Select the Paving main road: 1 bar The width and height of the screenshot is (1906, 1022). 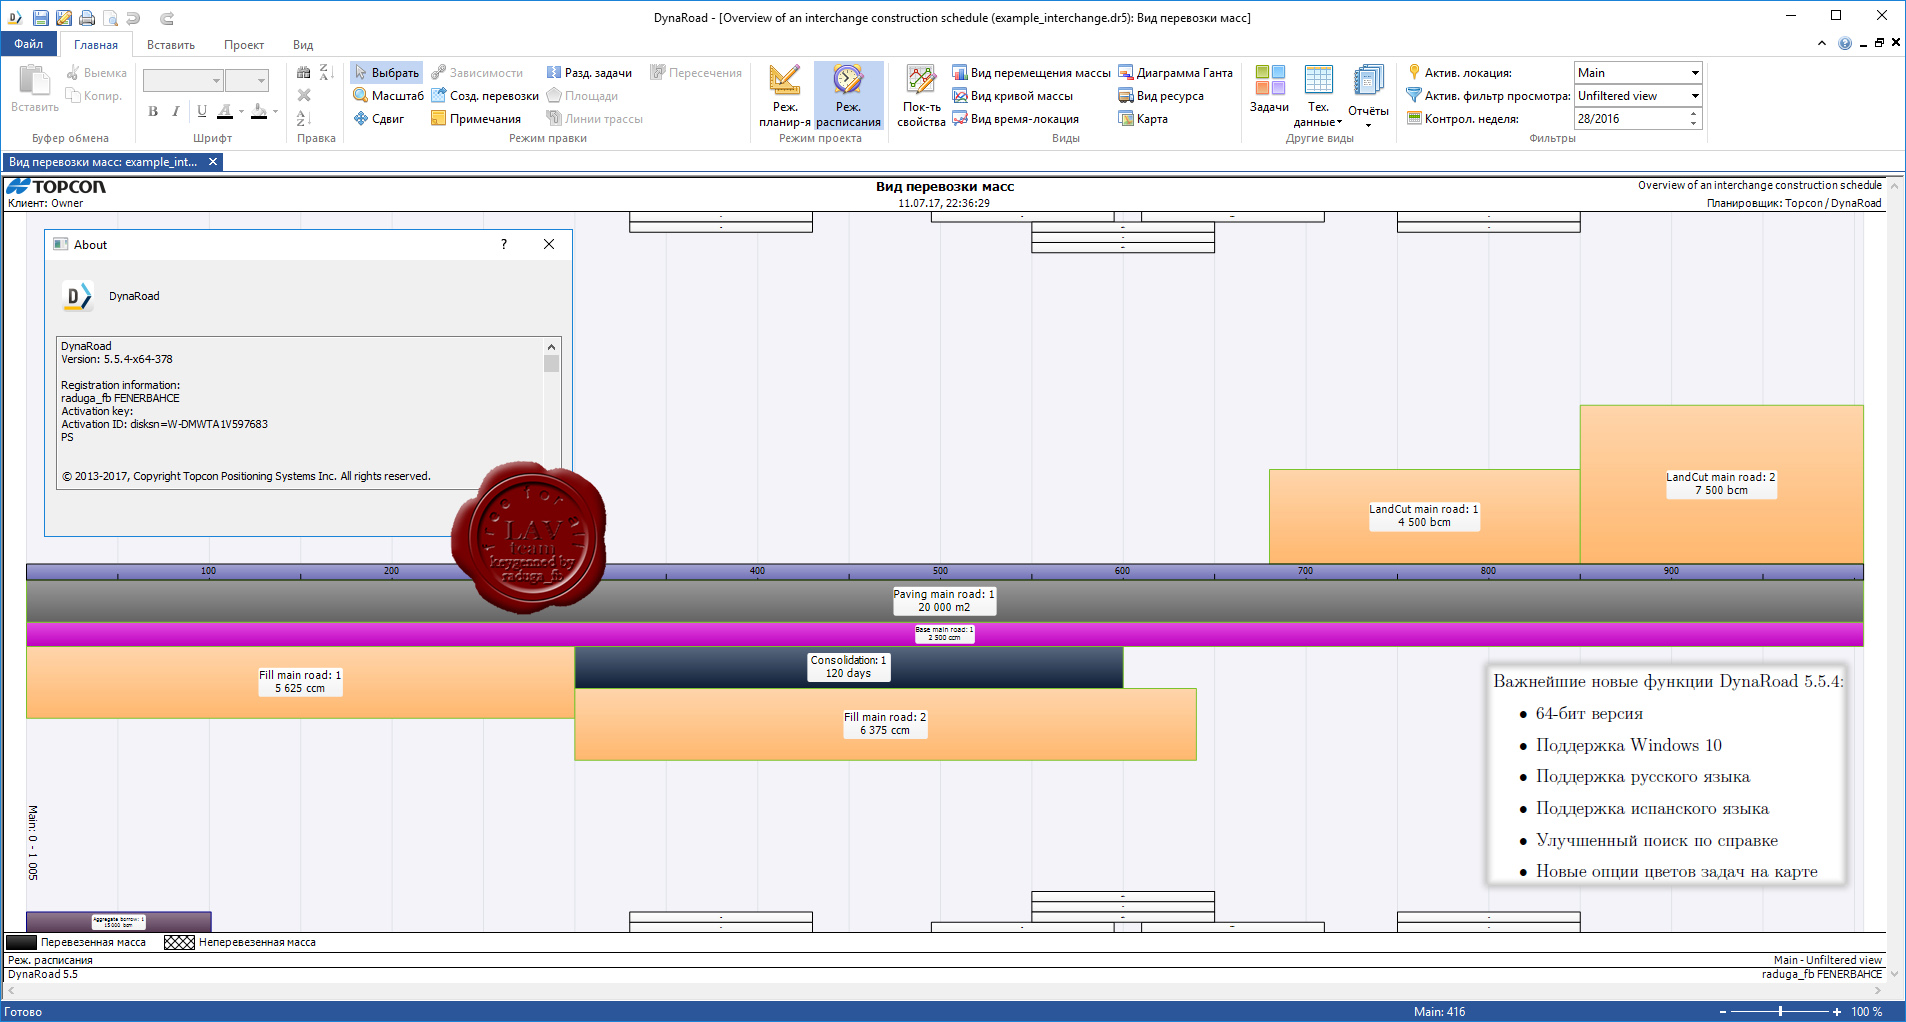coord(944,601)
